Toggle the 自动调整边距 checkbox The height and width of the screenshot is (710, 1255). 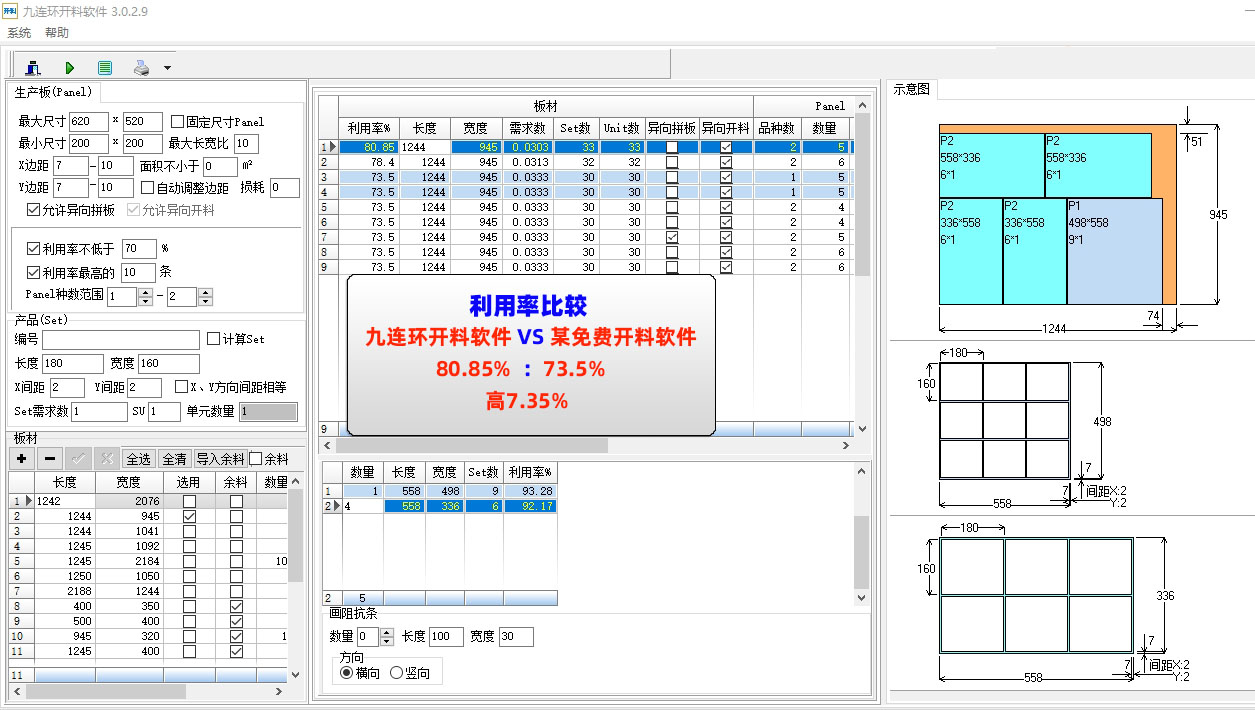click(x=147, y=188)
